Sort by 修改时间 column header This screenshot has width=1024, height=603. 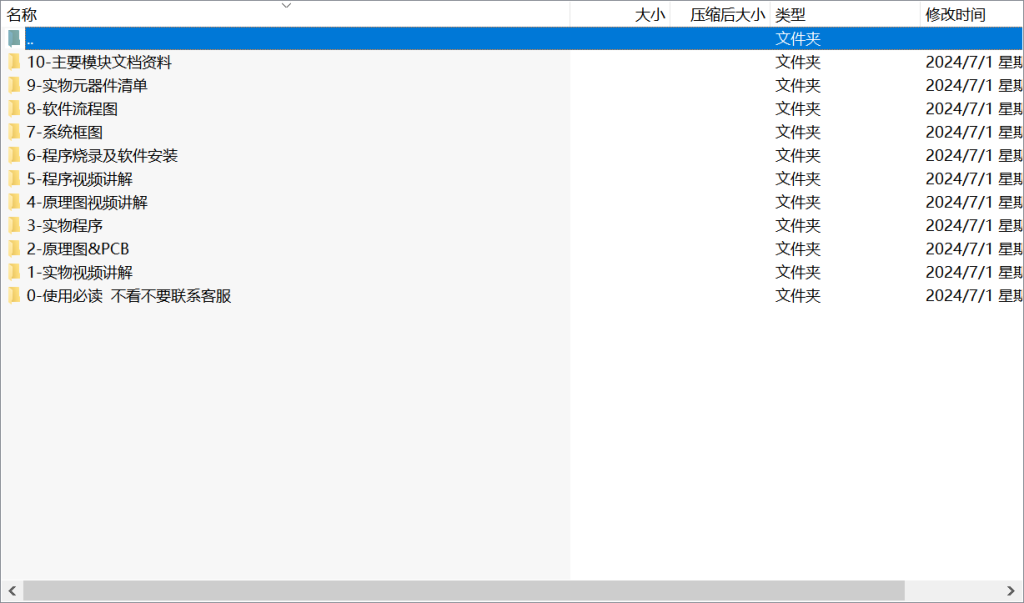955,15
